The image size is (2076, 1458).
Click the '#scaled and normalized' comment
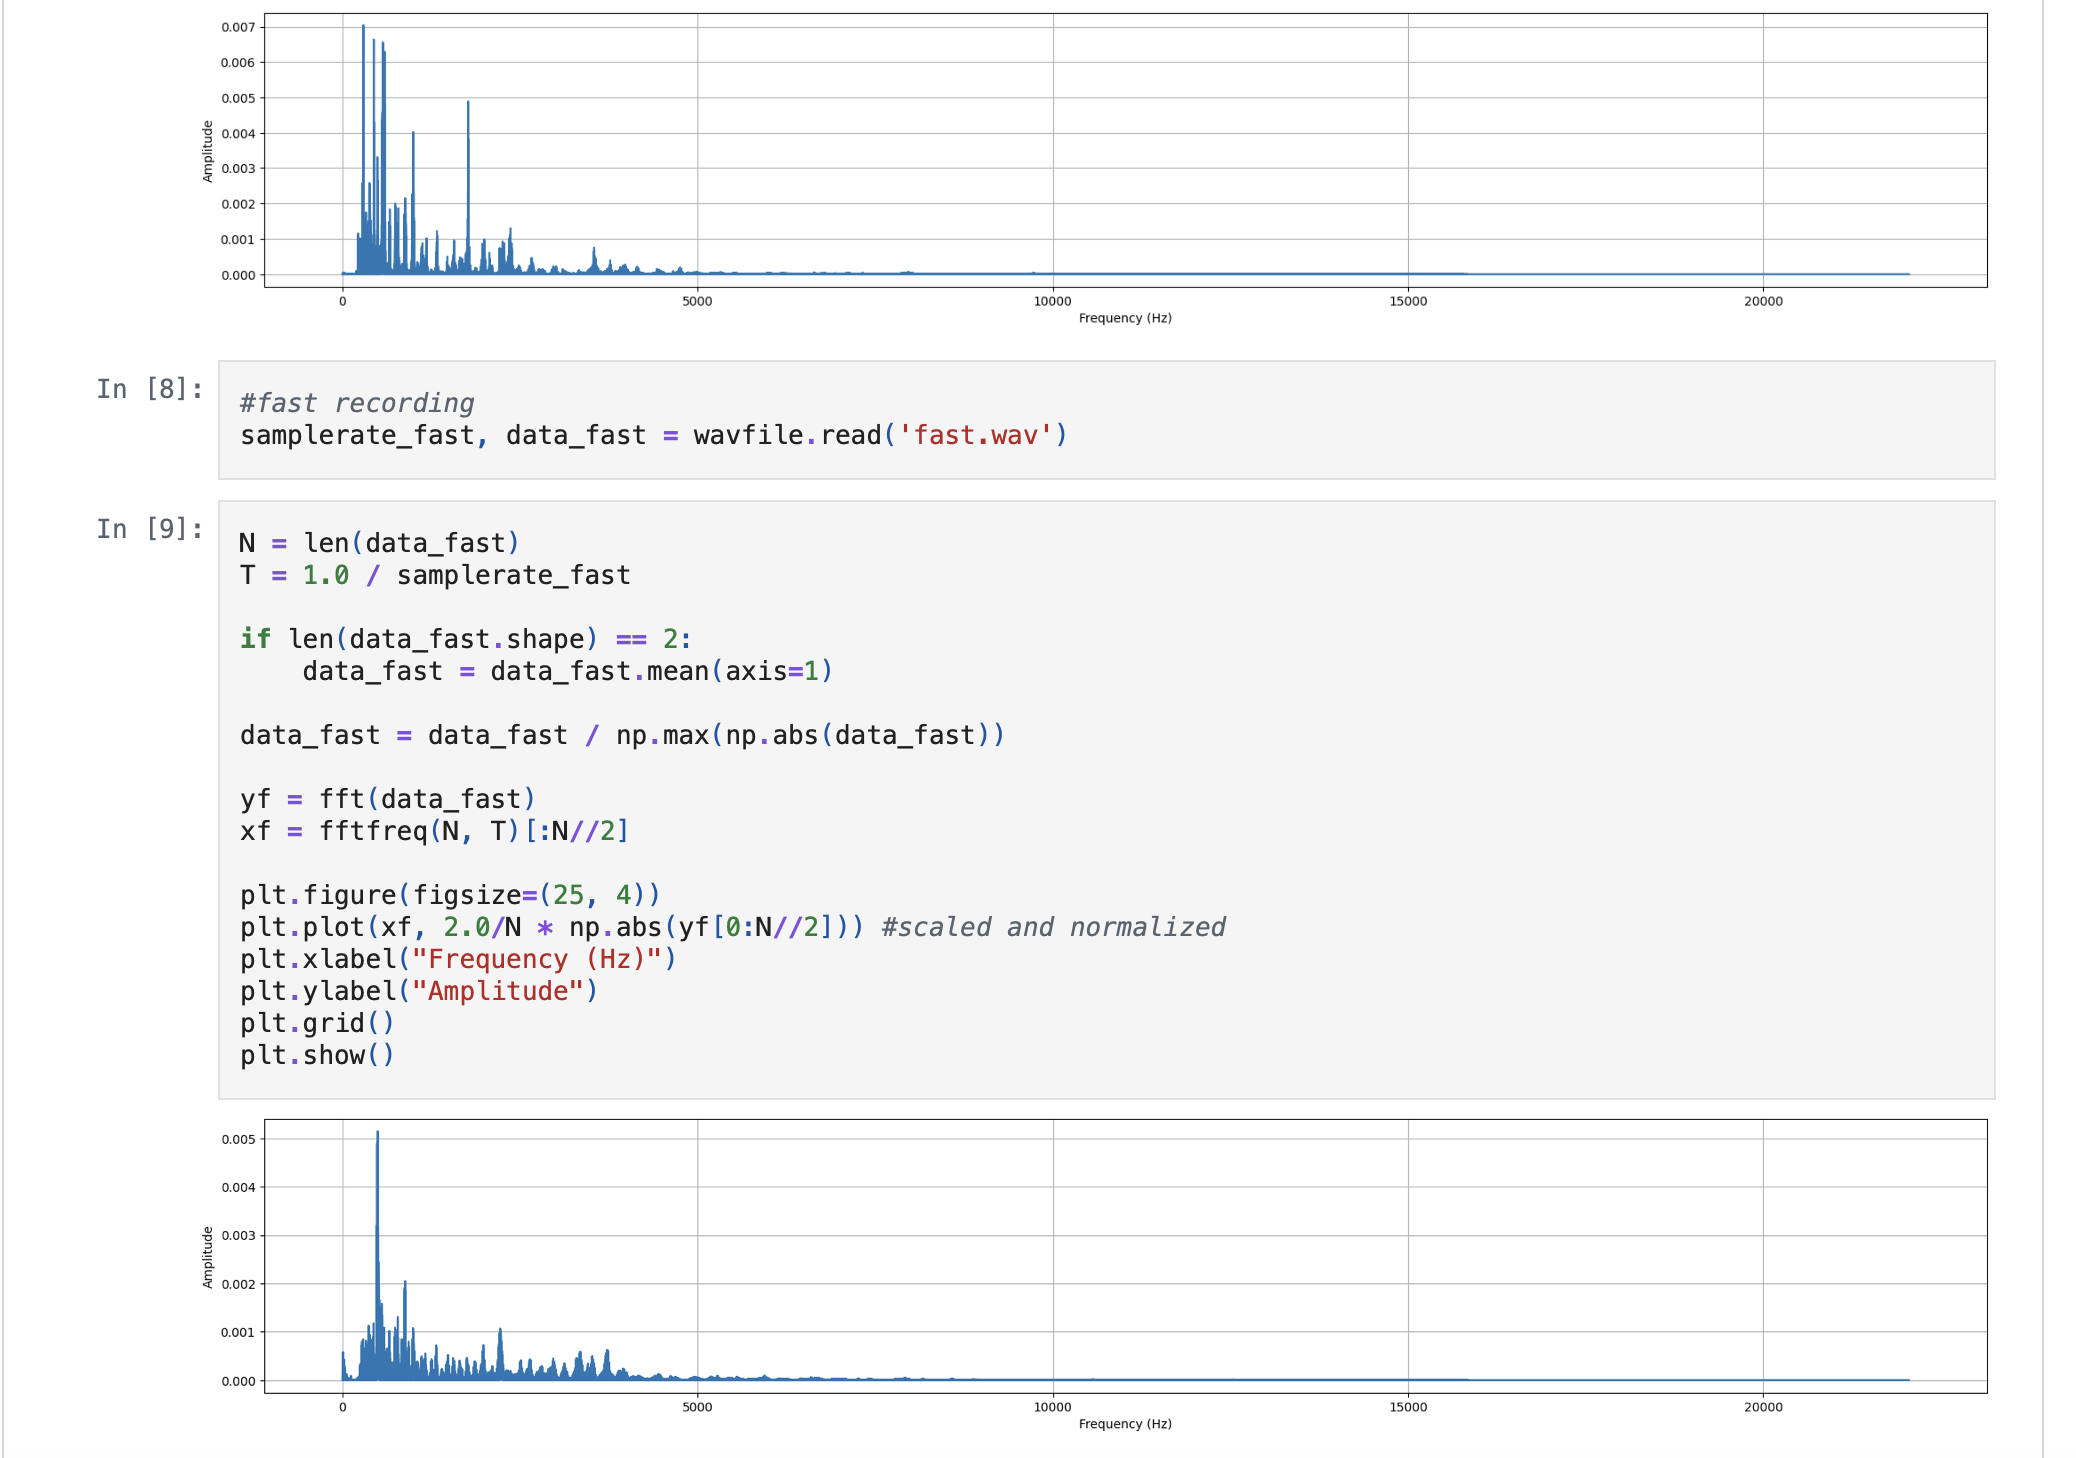click(1054, 927)
